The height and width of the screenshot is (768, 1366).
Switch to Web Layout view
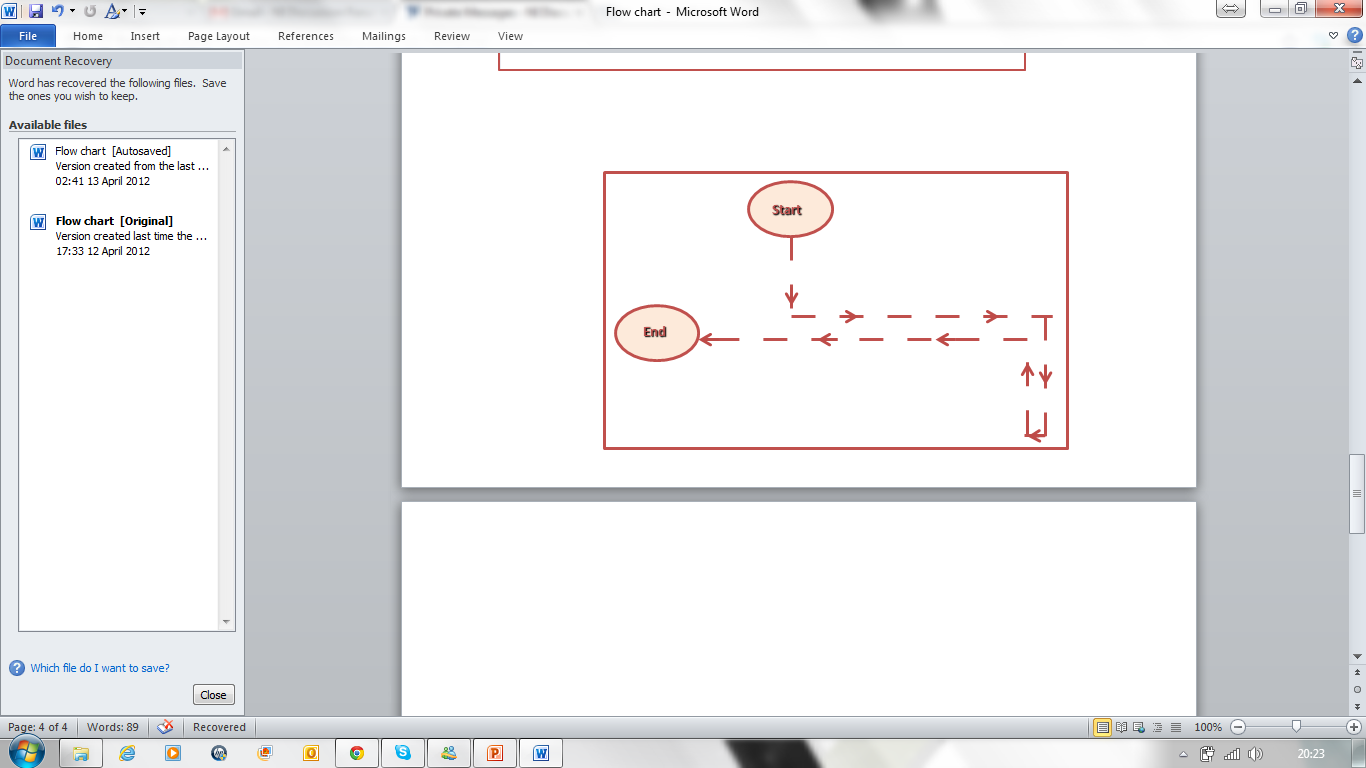1140,727
